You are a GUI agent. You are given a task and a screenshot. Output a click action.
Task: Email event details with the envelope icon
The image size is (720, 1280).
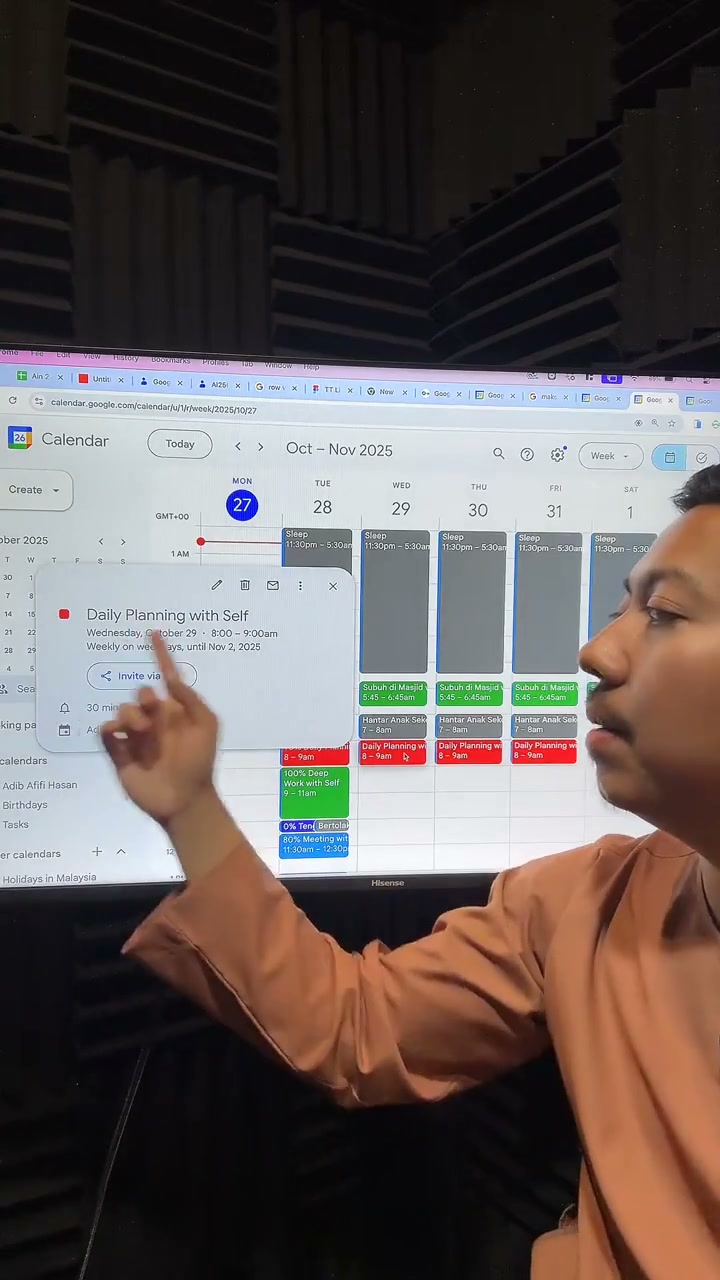[272, 585]
